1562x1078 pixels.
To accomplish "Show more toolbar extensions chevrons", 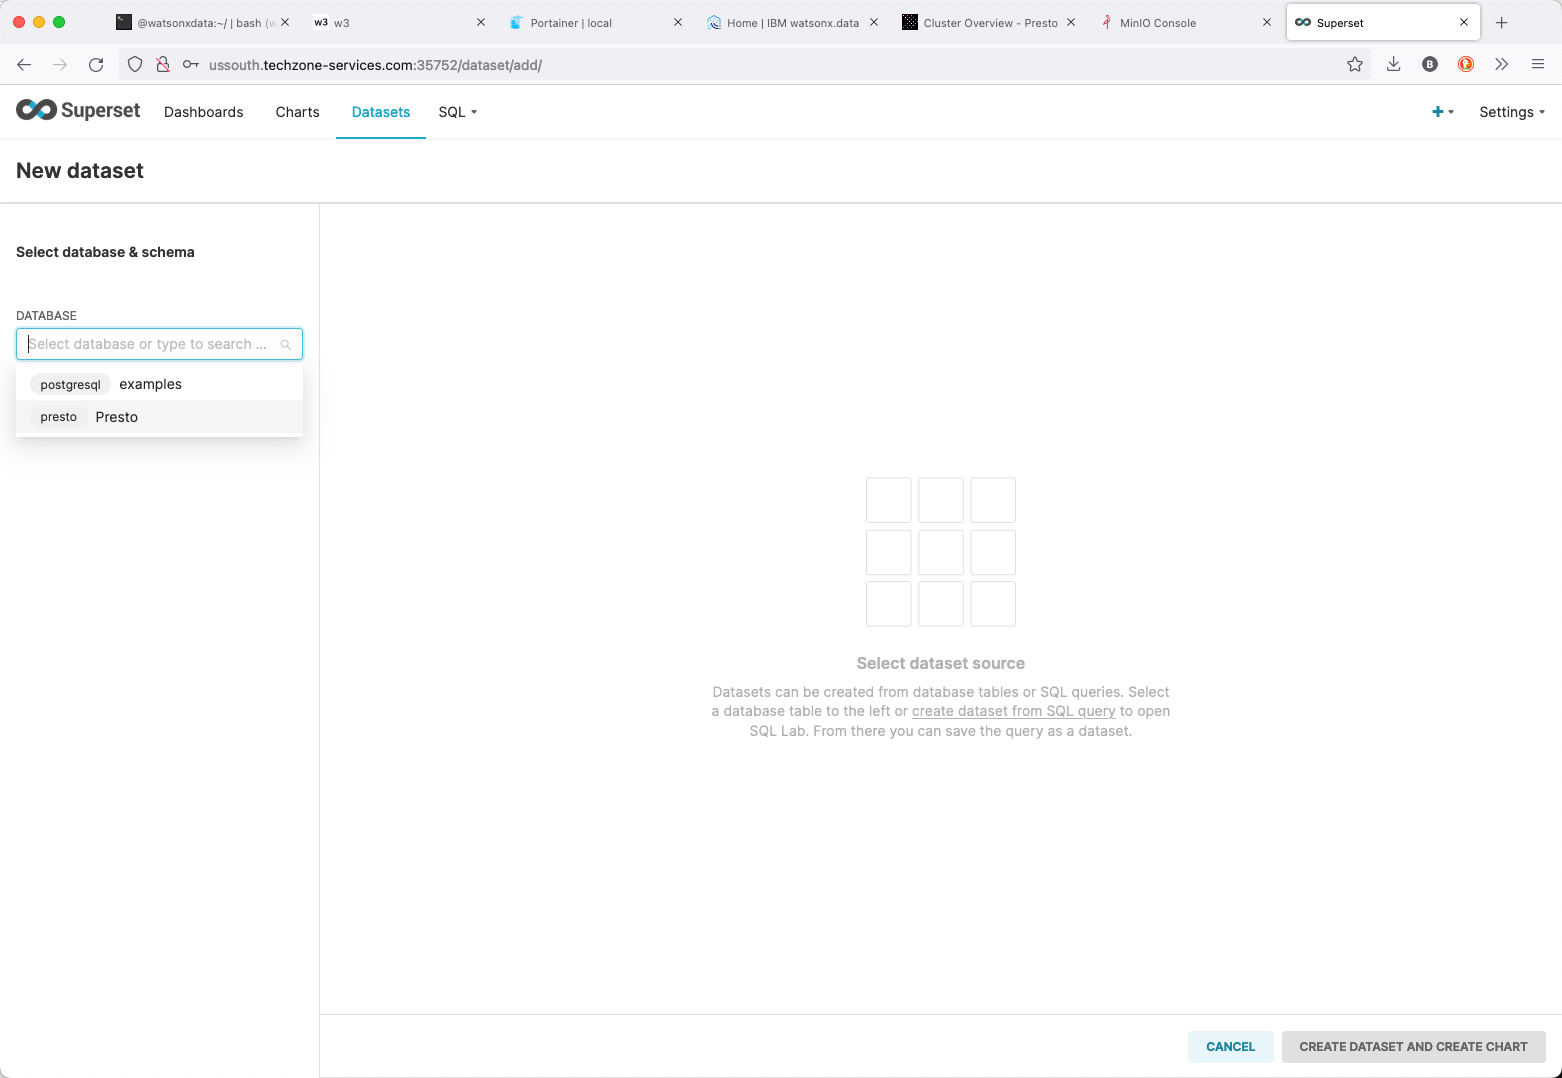I will (1501, 64).
